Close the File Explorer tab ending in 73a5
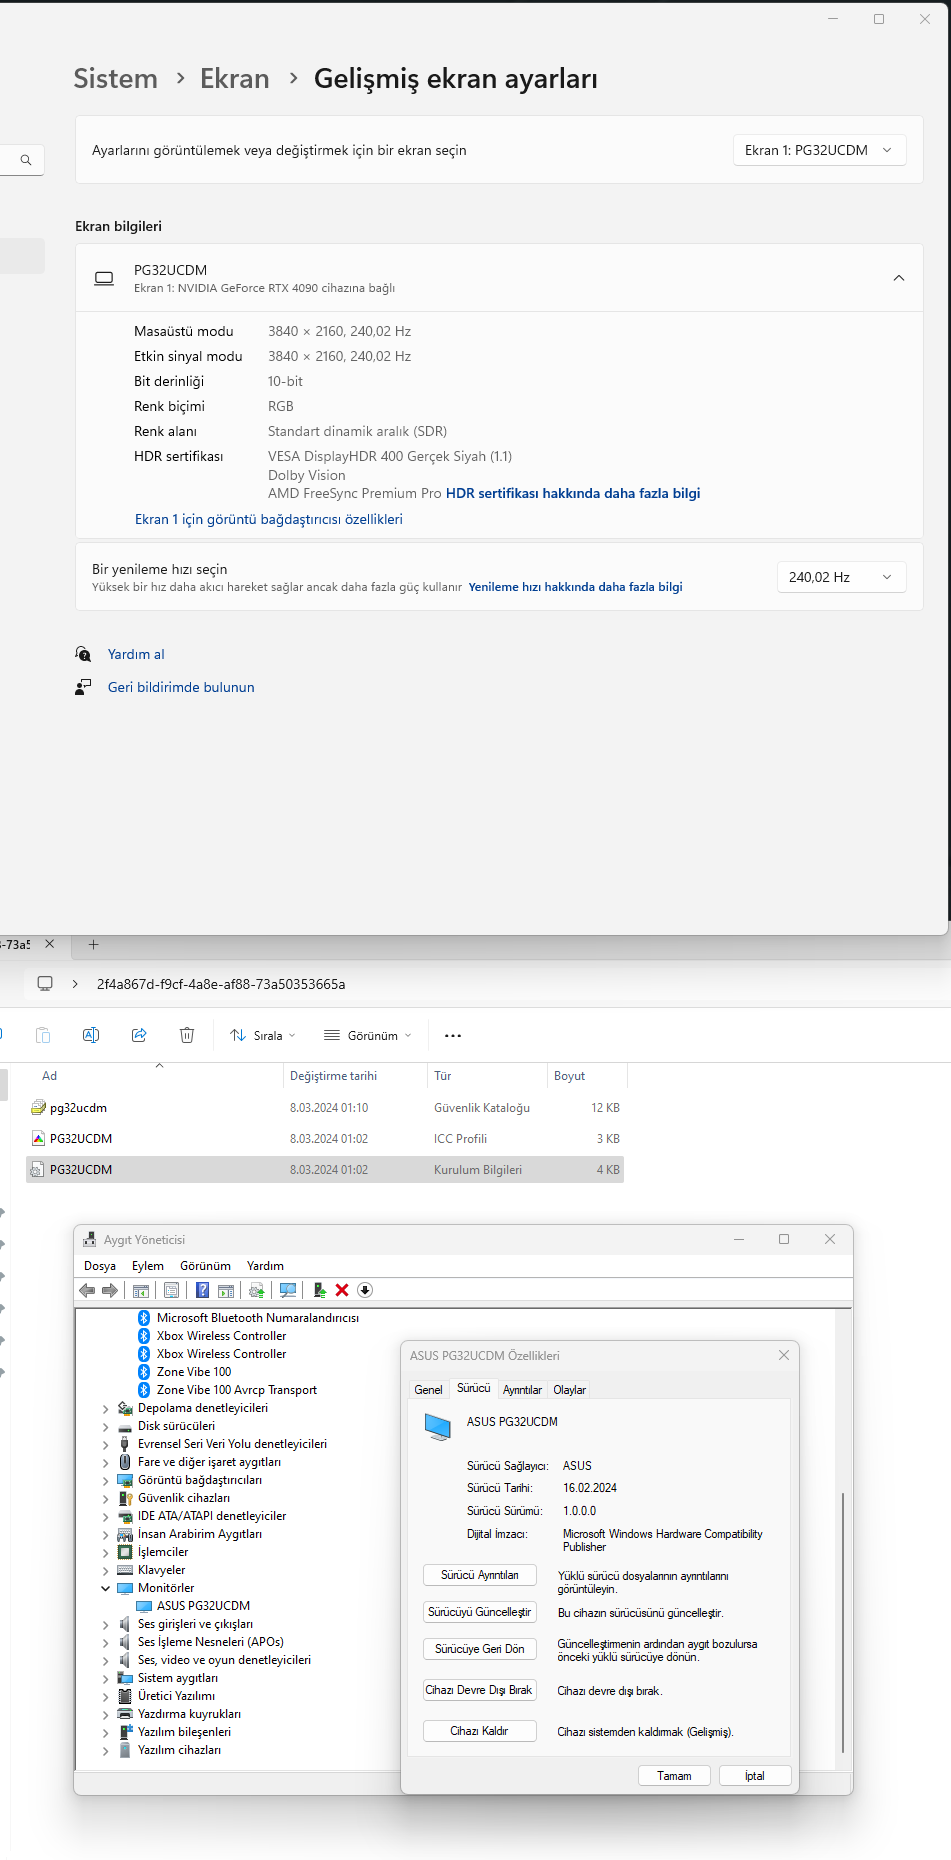Image resolution: width=951 pixels, height=1860 pixels. point(49,944)
